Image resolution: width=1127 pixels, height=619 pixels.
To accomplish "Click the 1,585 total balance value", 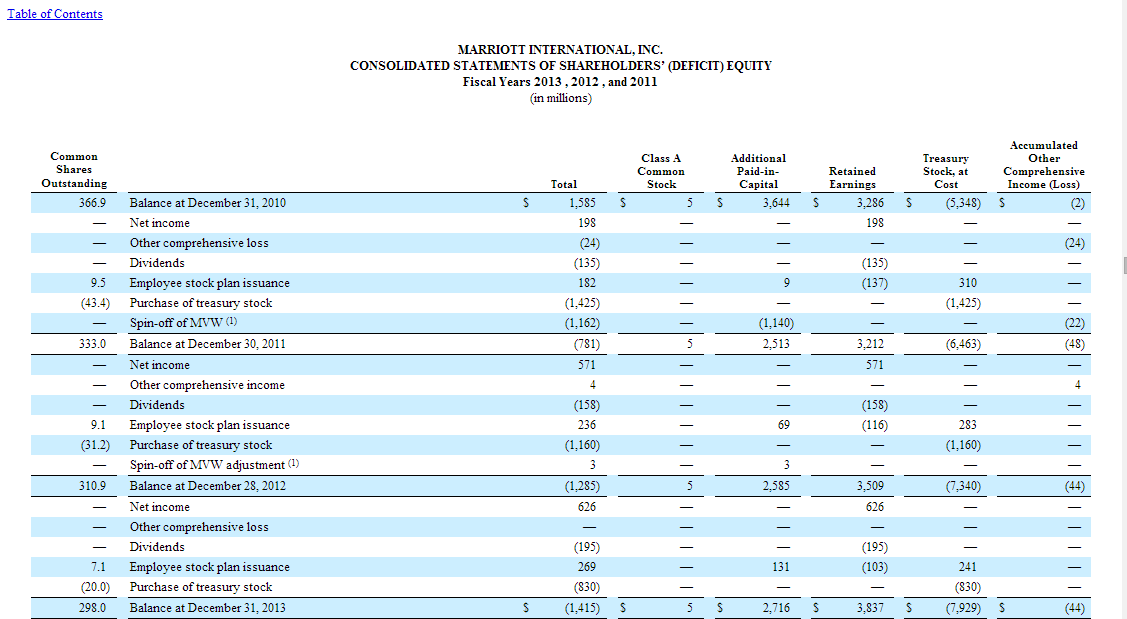I will pos(582,203).
